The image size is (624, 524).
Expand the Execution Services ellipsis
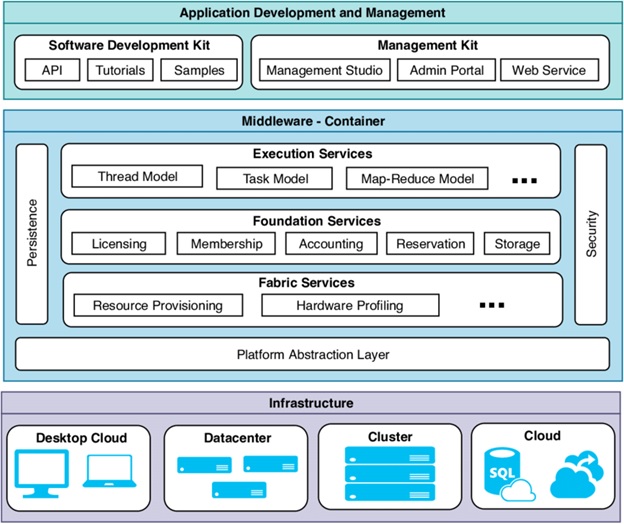point(526,181)
